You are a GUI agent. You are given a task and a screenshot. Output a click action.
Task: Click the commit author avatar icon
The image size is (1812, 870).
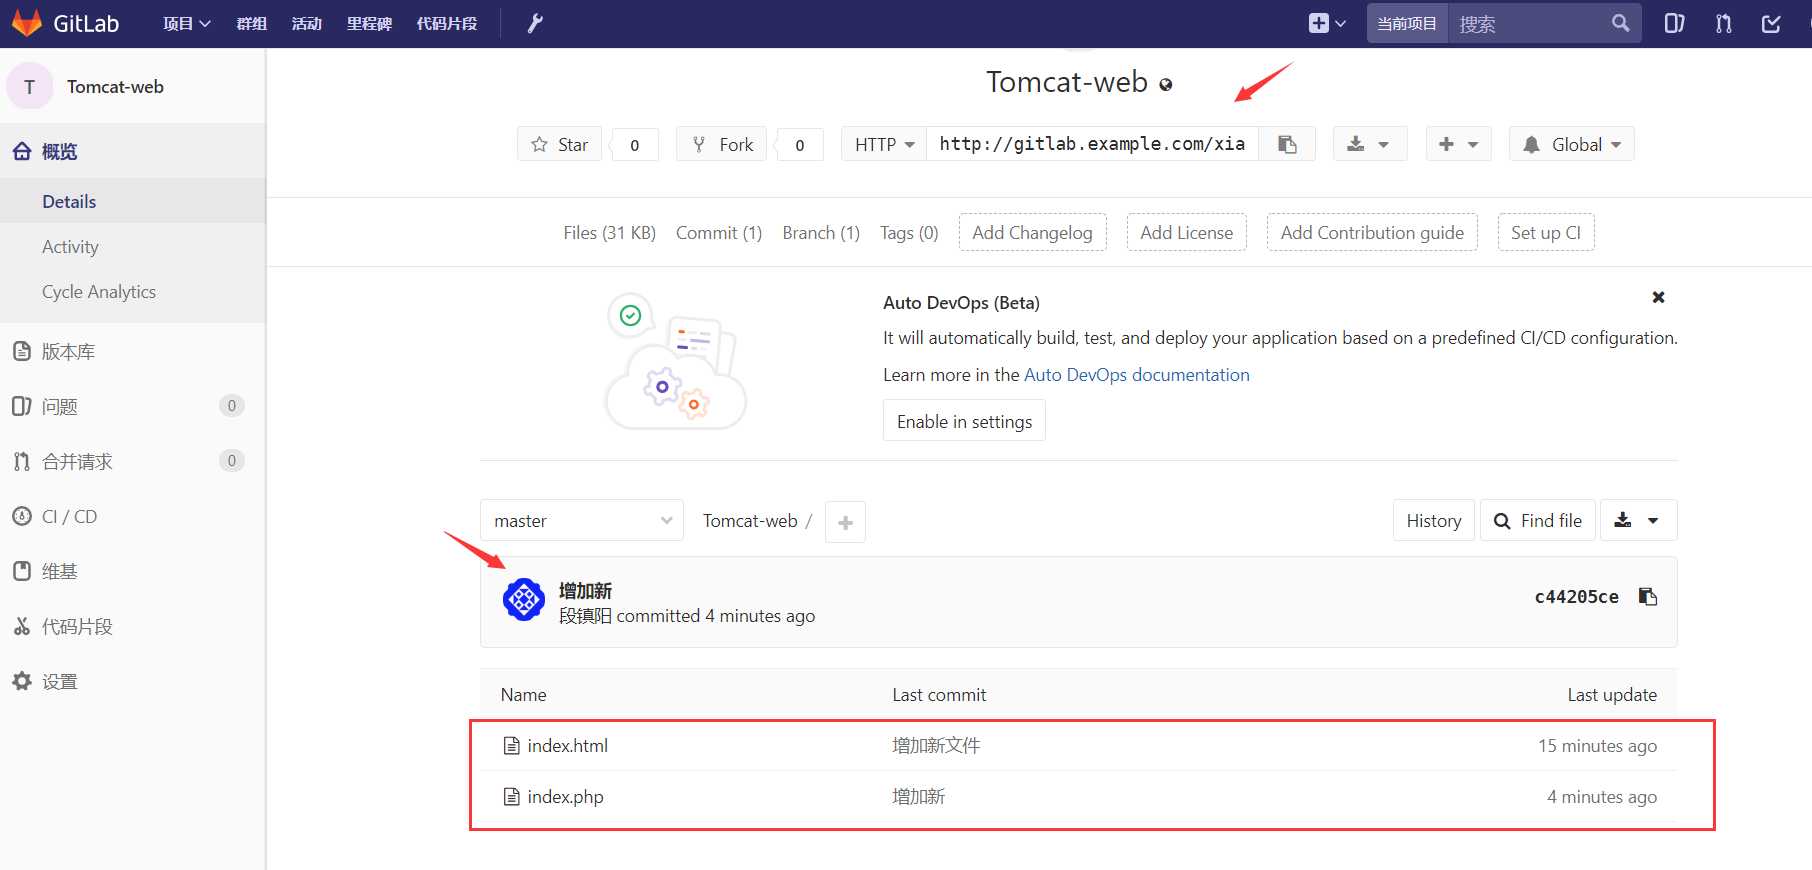[x=524, y=600]
